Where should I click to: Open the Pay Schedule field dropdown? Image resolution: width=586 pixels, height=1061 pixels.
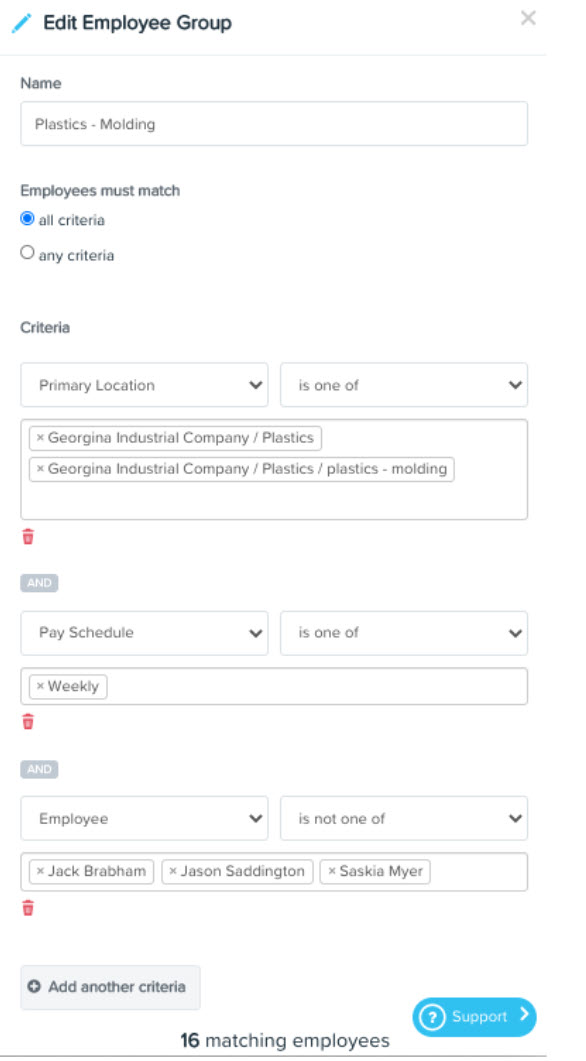[144, 633]
